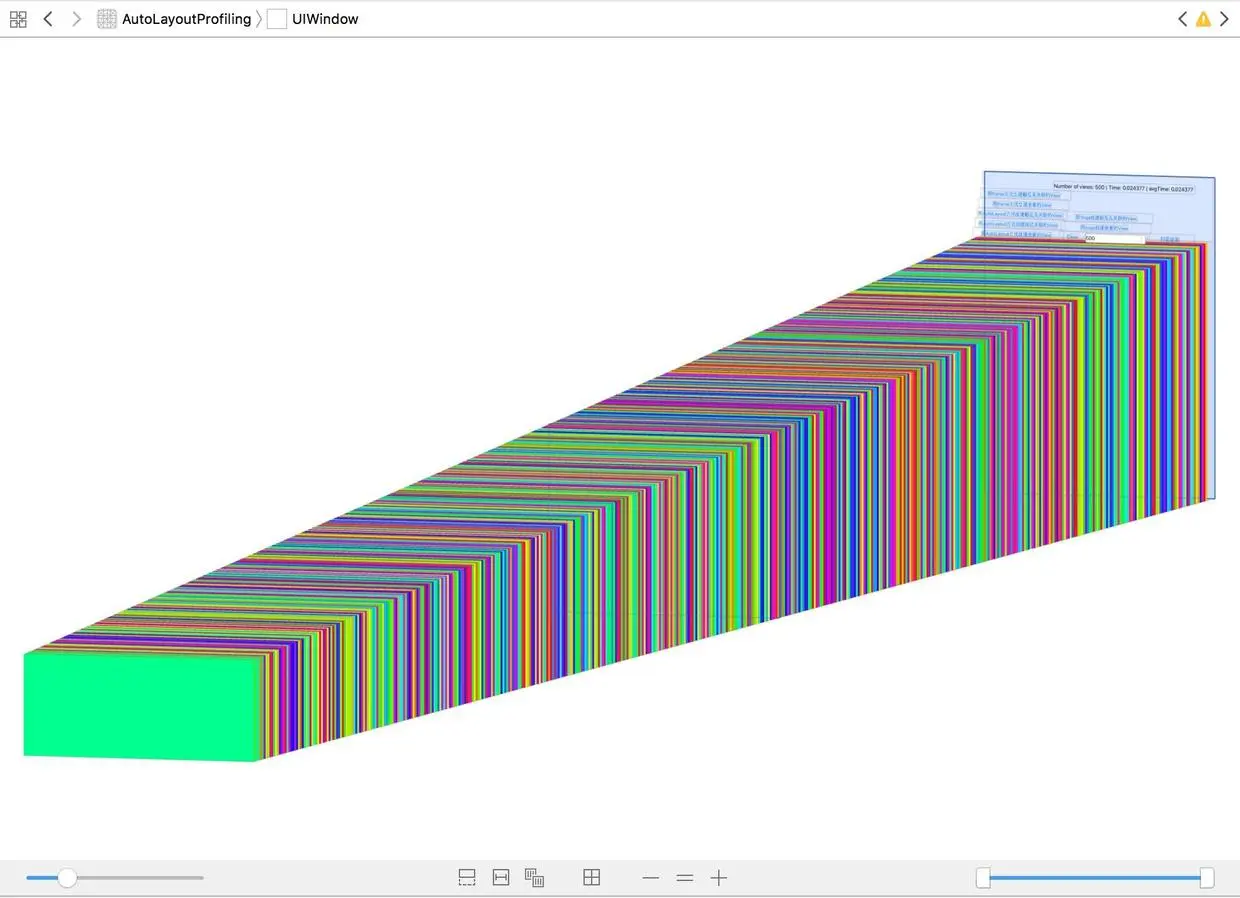The image size is (1240, 898).
Task: Open the related items grid menu
Action: coord(18,19)
